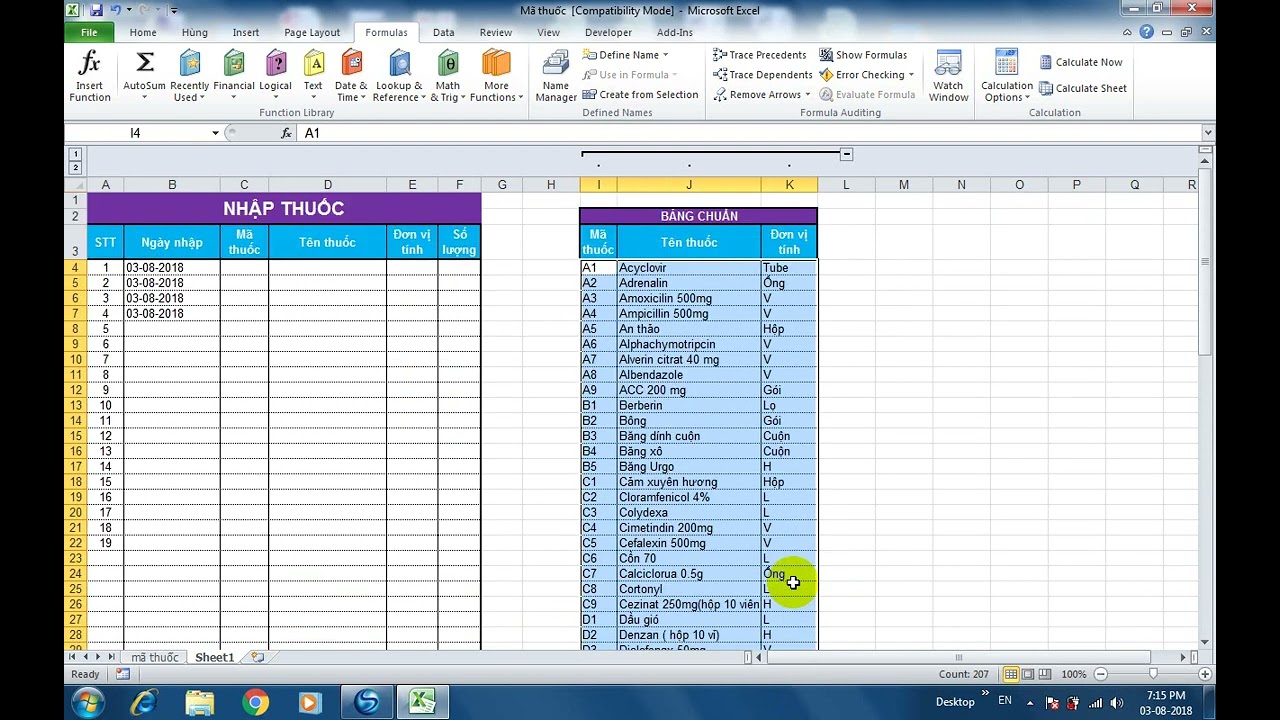This screenshot has height=720, width=1280.
Task: Minimize the ribbon with caret icon
Action: click(1128, 32)
